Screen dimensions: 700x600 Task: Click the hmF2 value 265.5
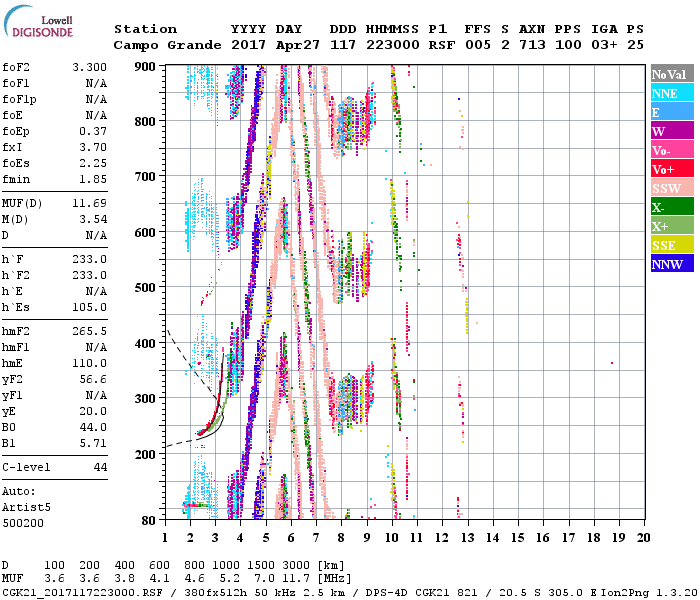point(90,332)
